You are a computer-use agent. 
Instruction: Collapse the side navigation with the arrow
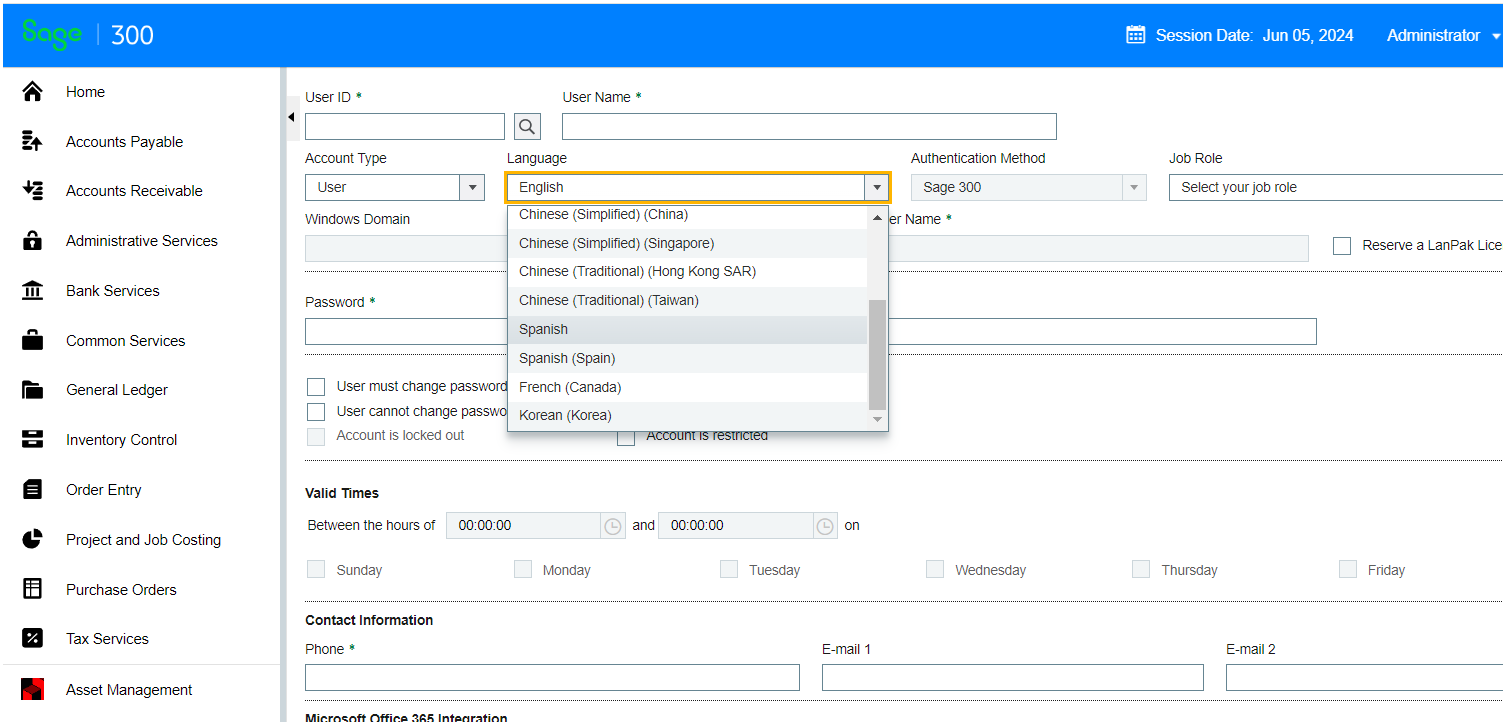tap(291, 118)
